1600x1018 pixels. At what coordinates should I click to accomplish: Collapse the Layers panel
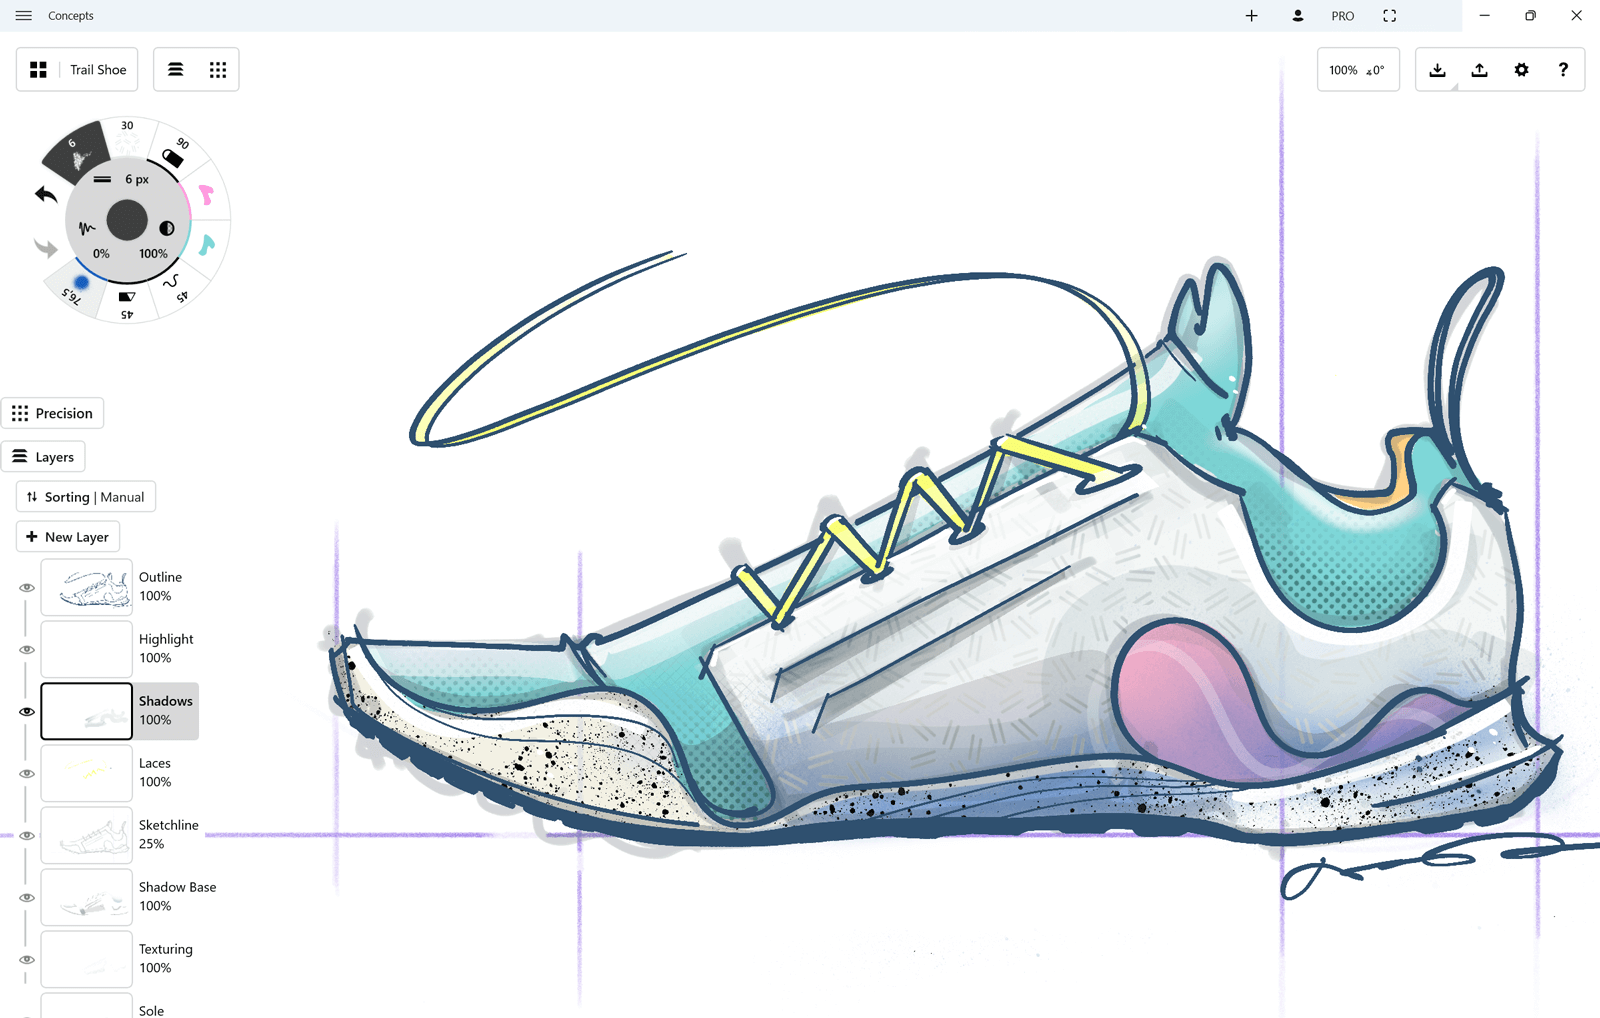click(x=44, y=457)
